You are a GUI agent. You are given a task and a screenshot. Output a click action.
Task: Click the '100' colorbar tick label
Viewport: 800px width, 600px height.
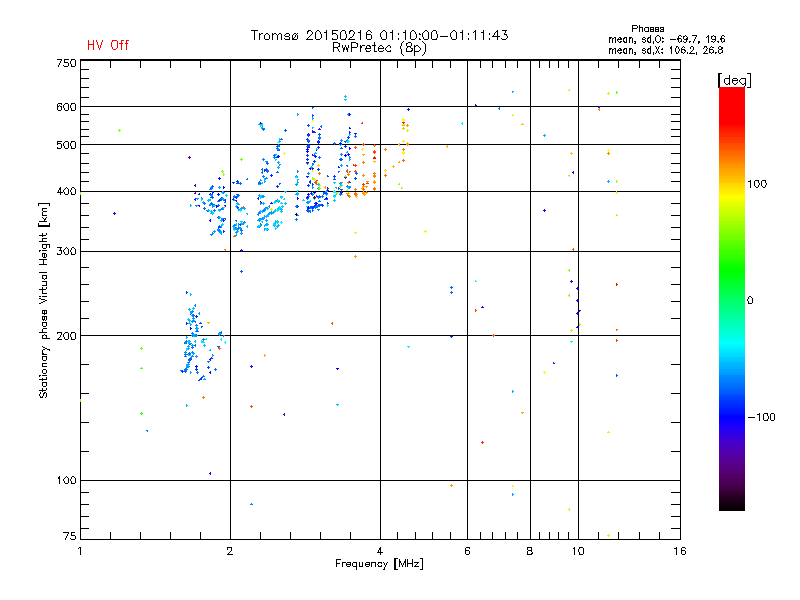point(757,184)
